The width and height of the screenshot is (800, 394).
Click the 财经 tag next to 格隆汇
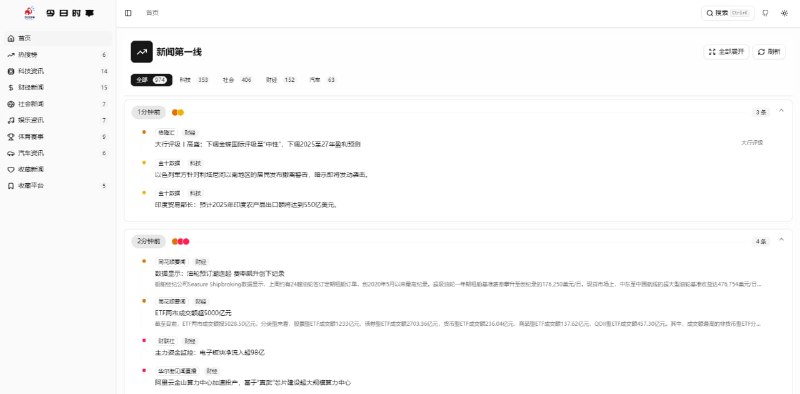pos(190,133)
